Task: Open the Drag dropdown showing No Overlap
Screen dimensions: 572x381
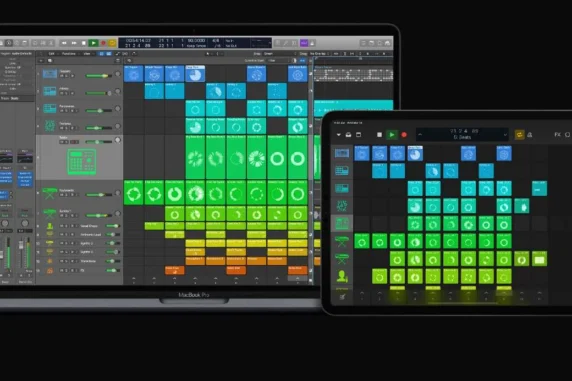Action: pos(320,54)
